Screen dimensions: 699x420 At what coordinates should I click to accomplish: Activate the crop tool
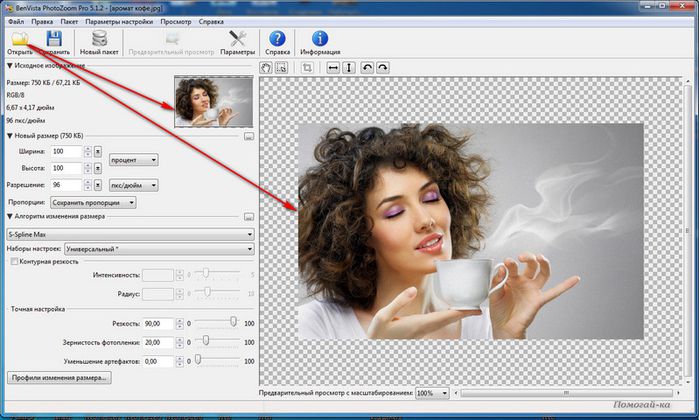307,68
